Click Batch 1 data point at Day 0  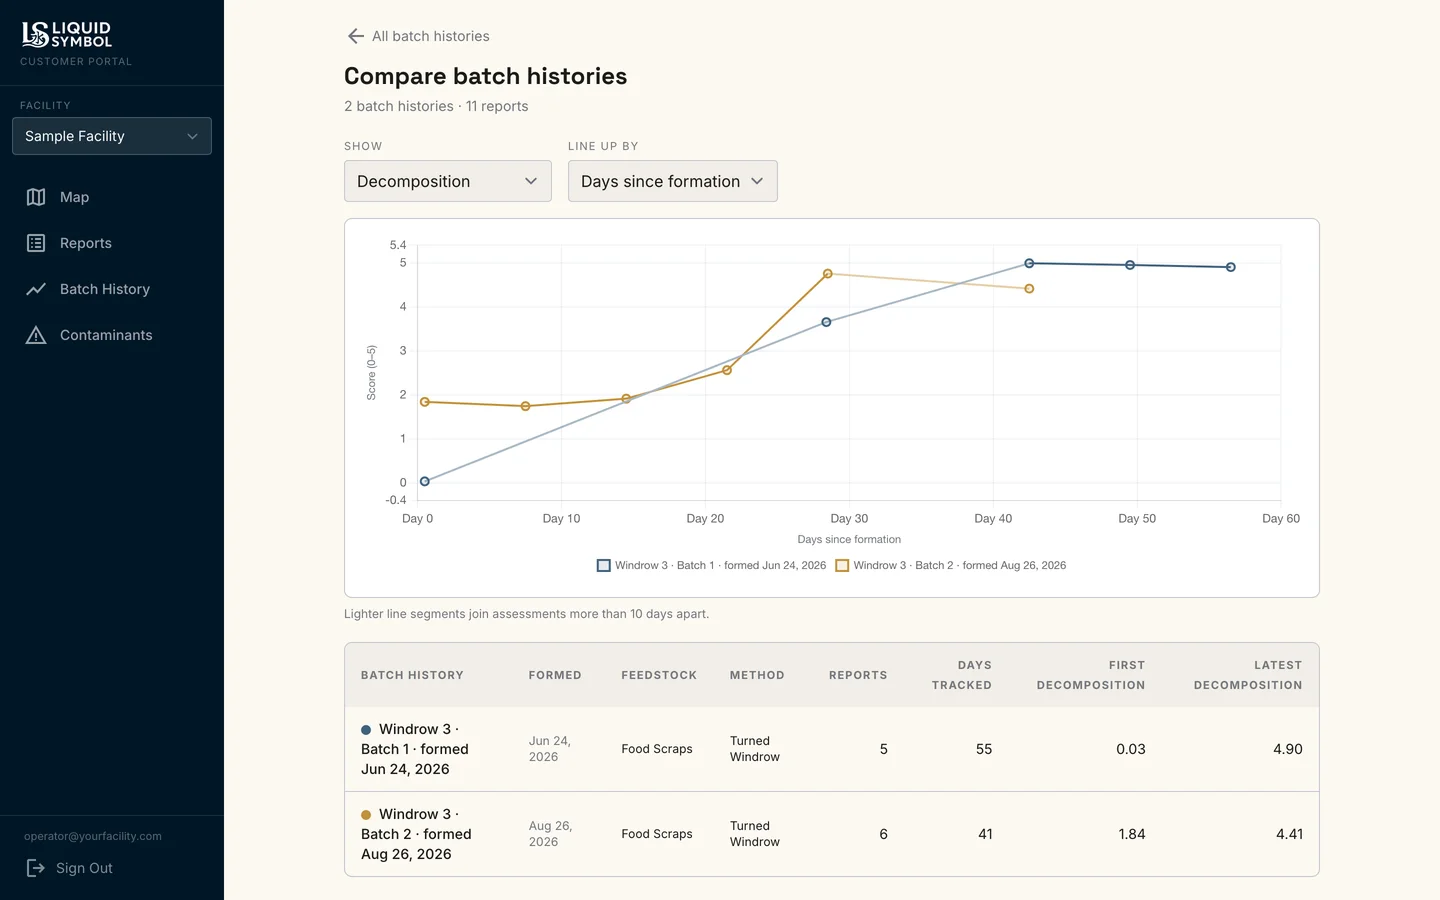(x=425, y=481)
